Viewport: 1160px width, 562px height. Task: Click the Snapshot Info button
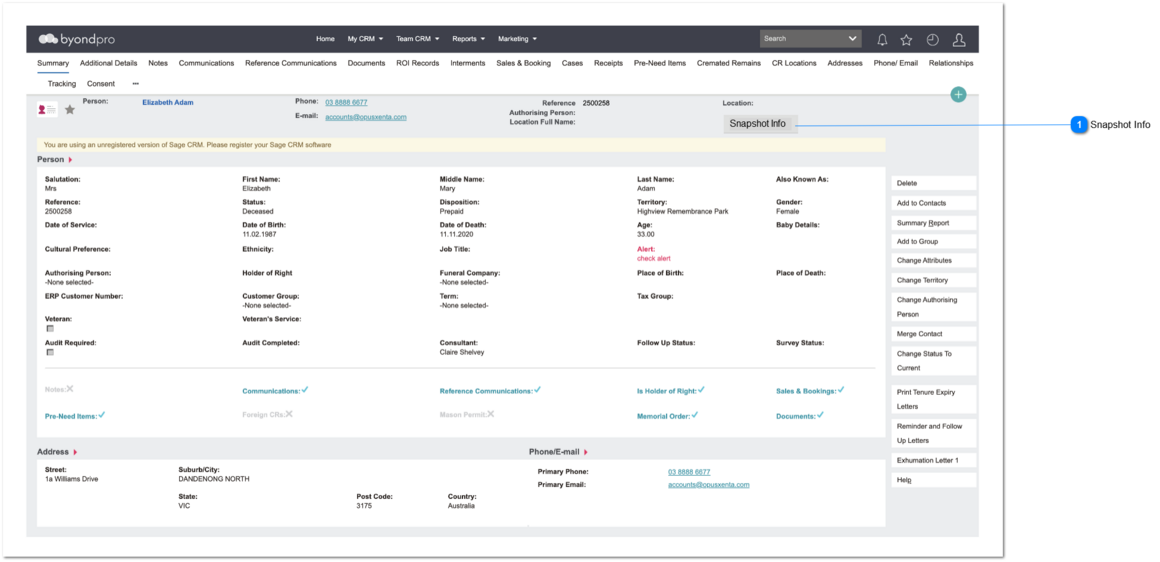(x=761, y=124)
